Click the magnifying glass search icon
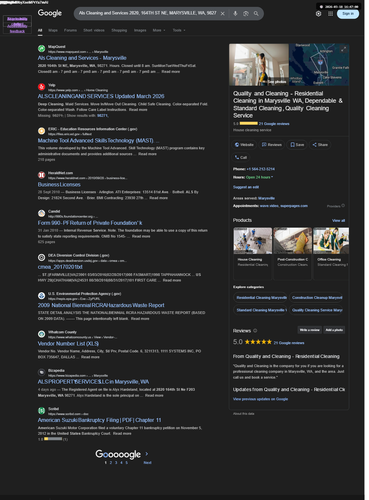Image resolution: width=369 pixels, height=500 pixels. pos(256,14)
